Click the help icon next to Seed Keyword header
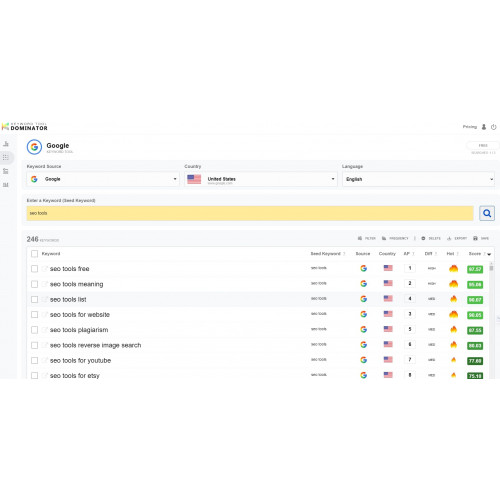Screen dimensions: 500x500 point(344,254)
